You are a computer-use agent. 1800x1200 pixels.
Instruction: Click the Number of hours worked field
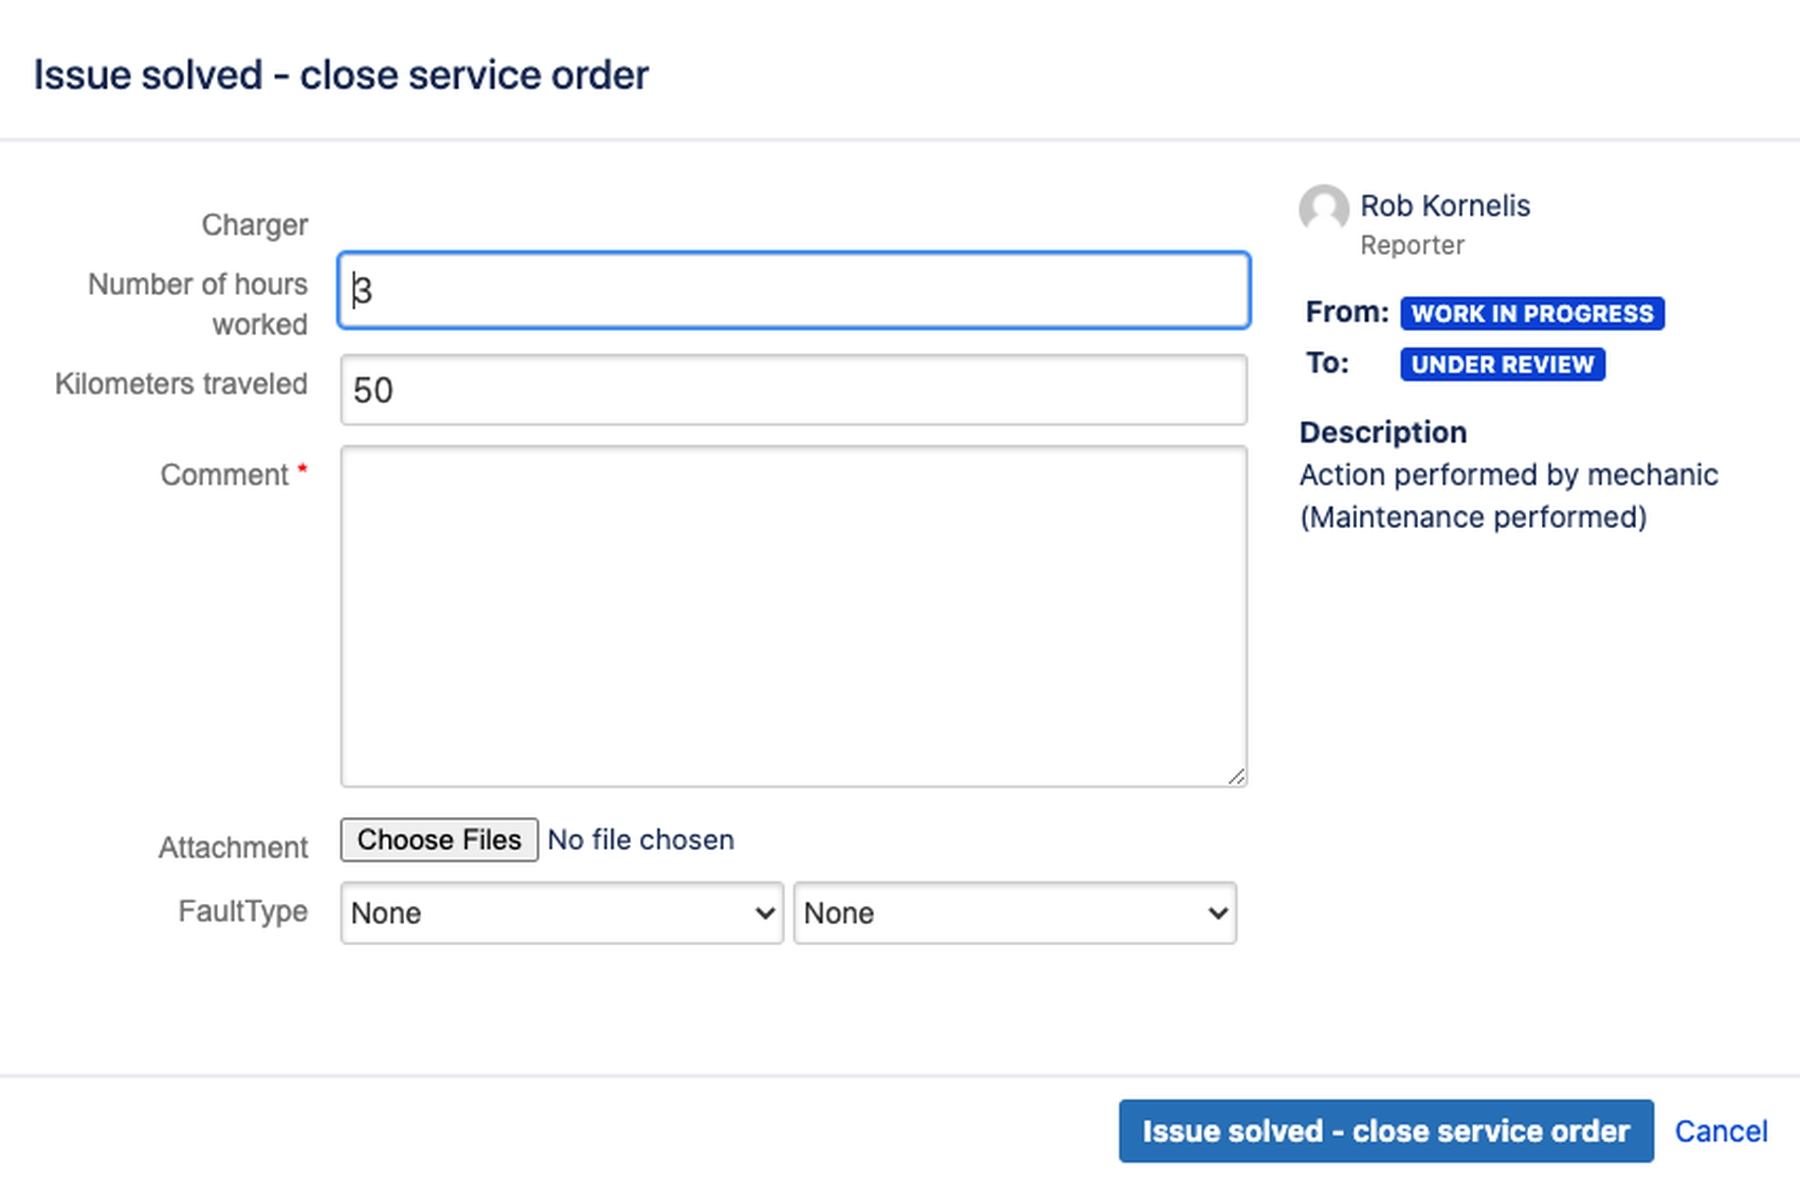(794, 290)
